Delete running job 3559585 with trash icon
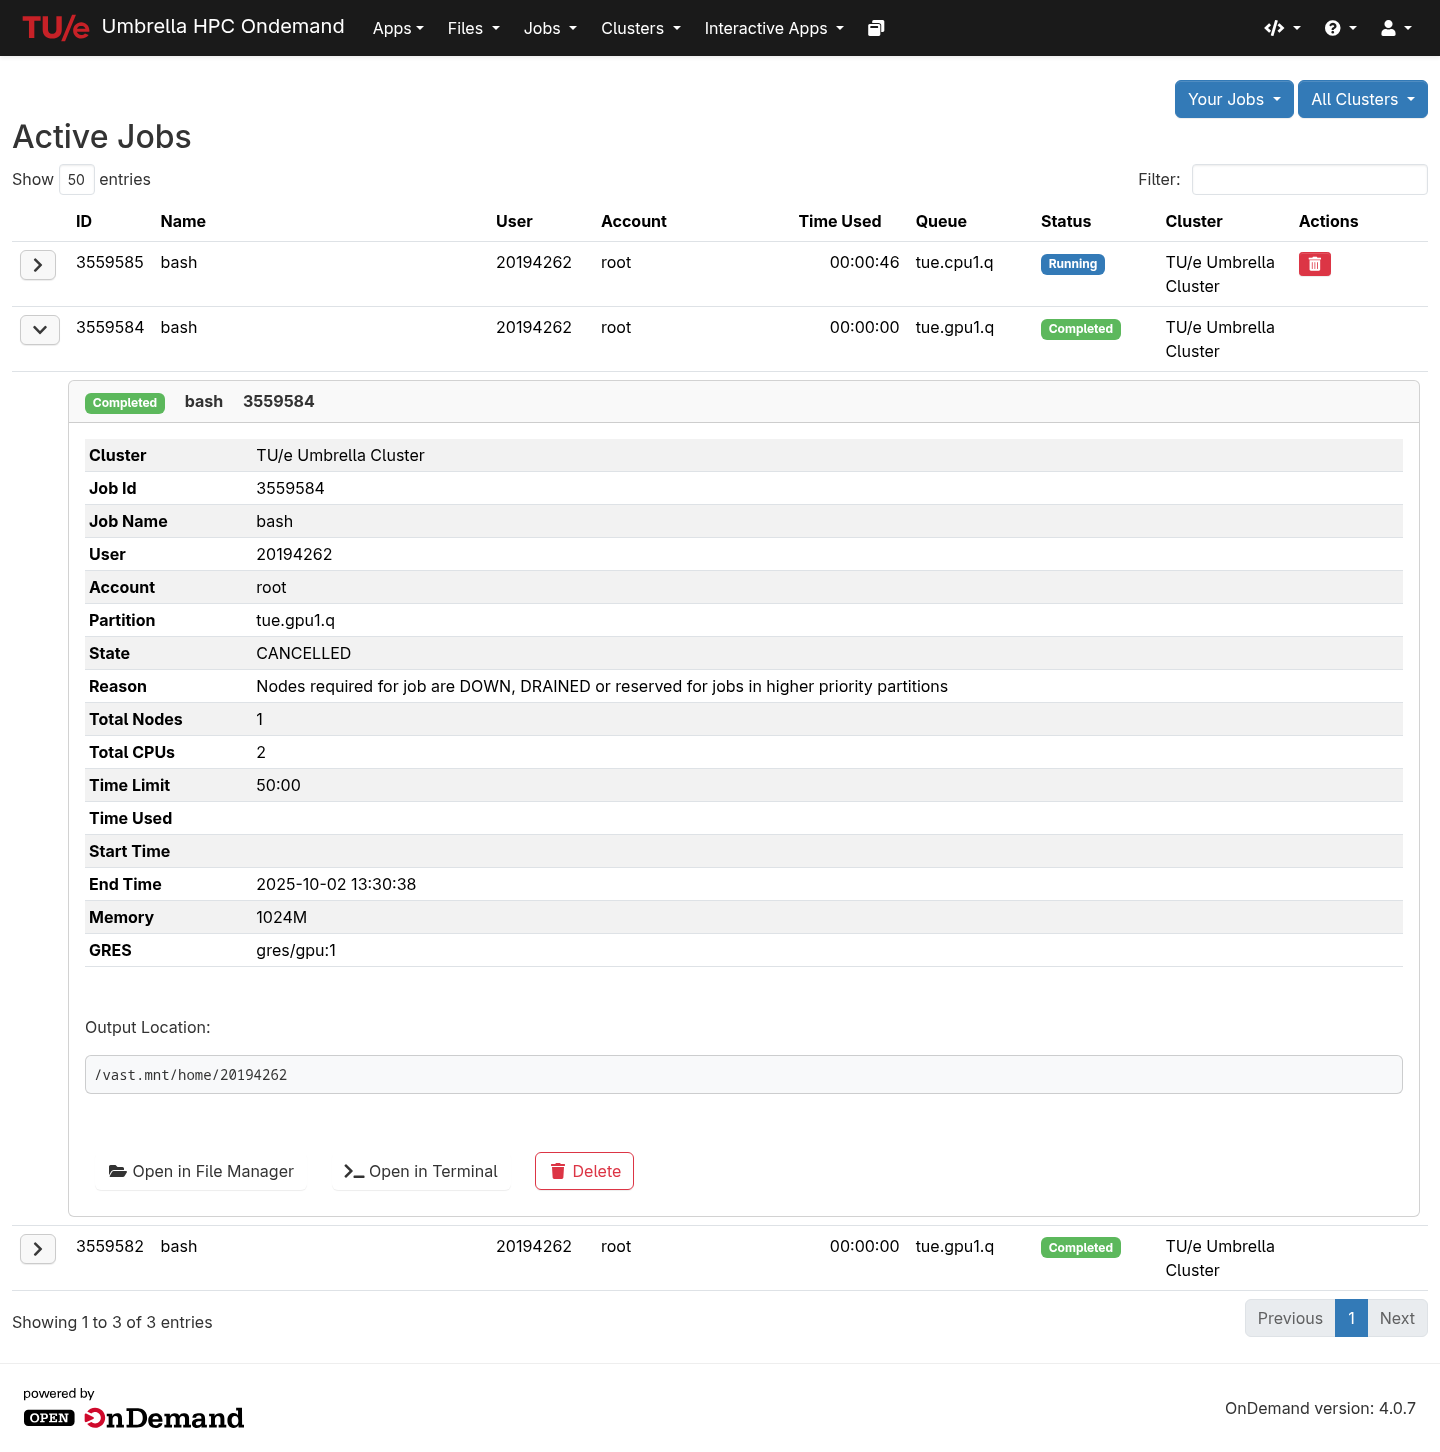The width and height of the screenshot is (1440, 1452). (1314, 264)
